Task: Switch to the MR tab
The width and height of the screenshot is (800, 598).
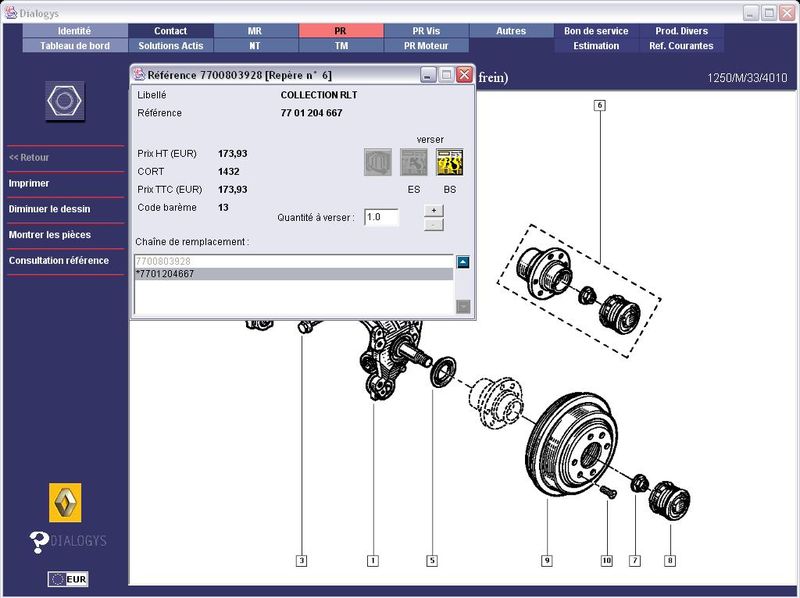Action: 255,31
